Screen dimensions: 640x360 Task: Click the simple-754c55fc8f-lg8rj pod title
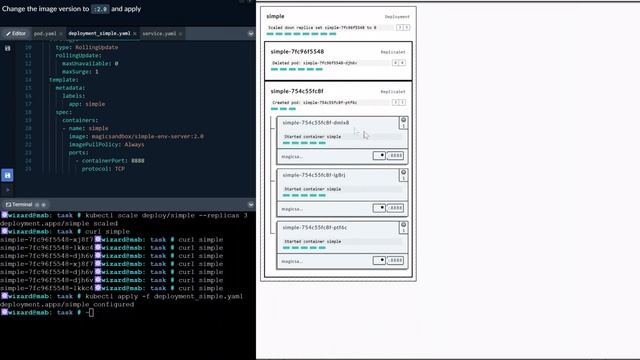pyautogui.click(x=314, y=175)
